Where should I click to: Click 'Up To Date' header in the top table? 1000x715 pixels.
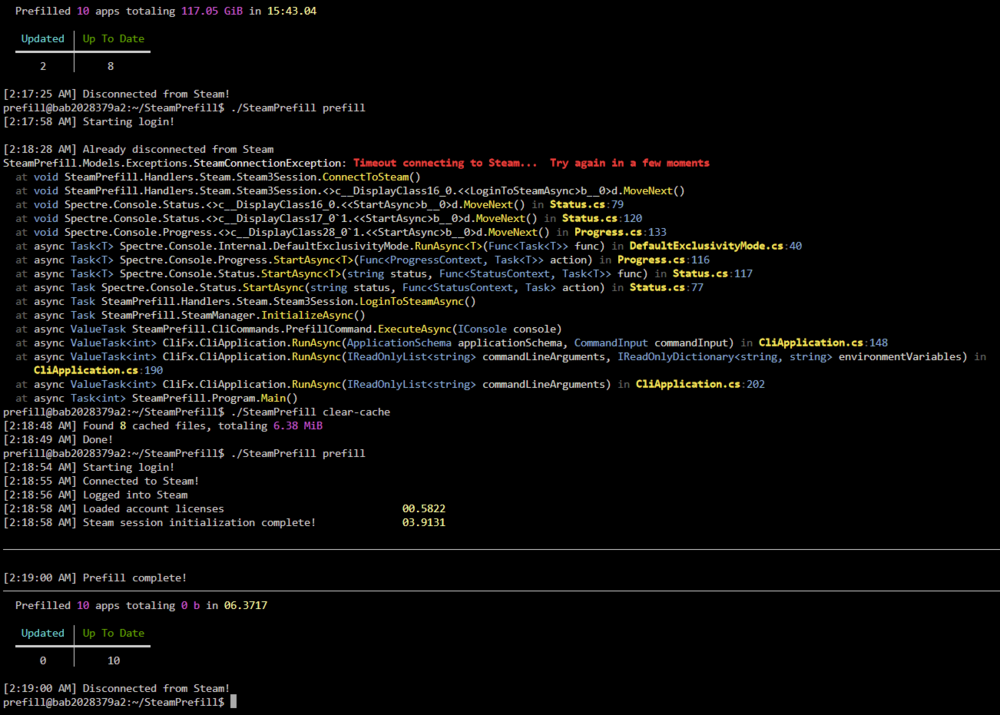114,38
